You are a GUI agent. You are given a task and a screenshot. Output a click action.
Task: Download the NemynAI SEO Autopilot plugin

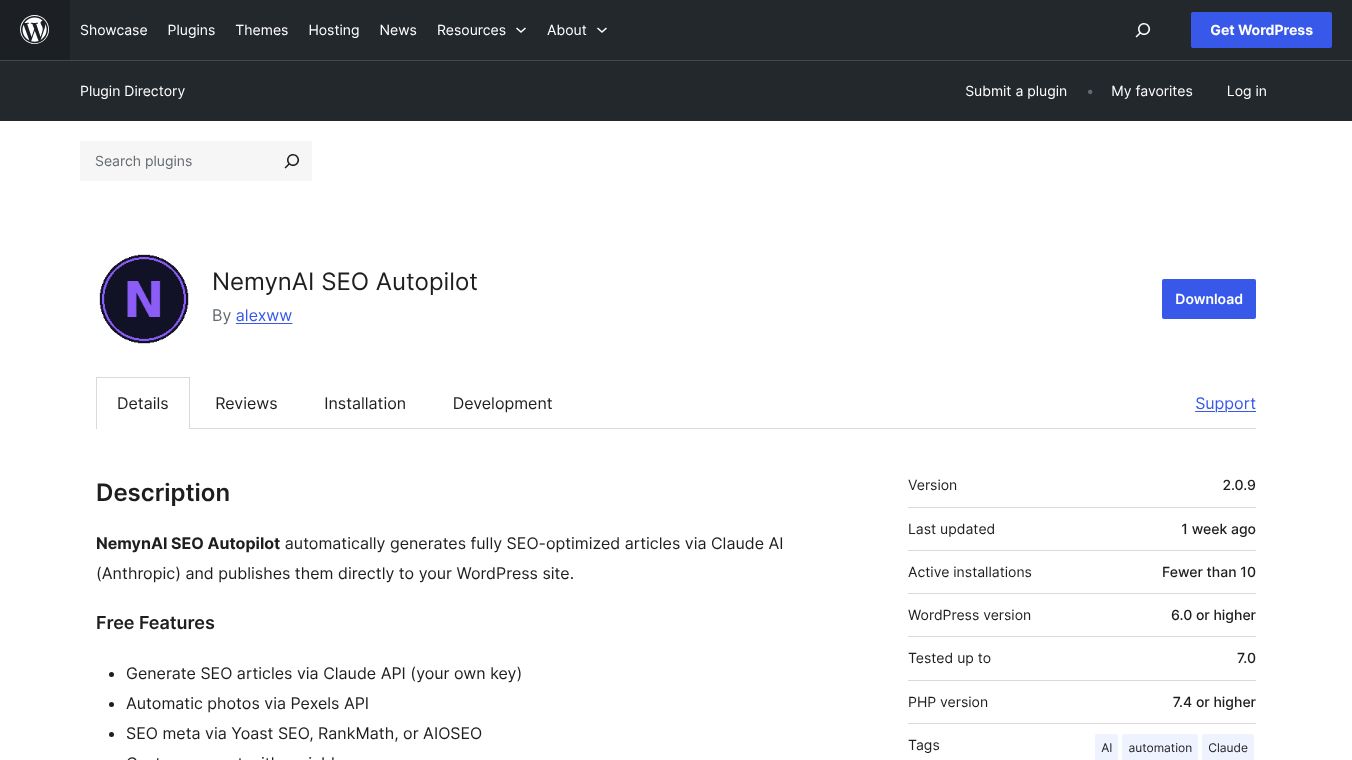click(1209, 299)
